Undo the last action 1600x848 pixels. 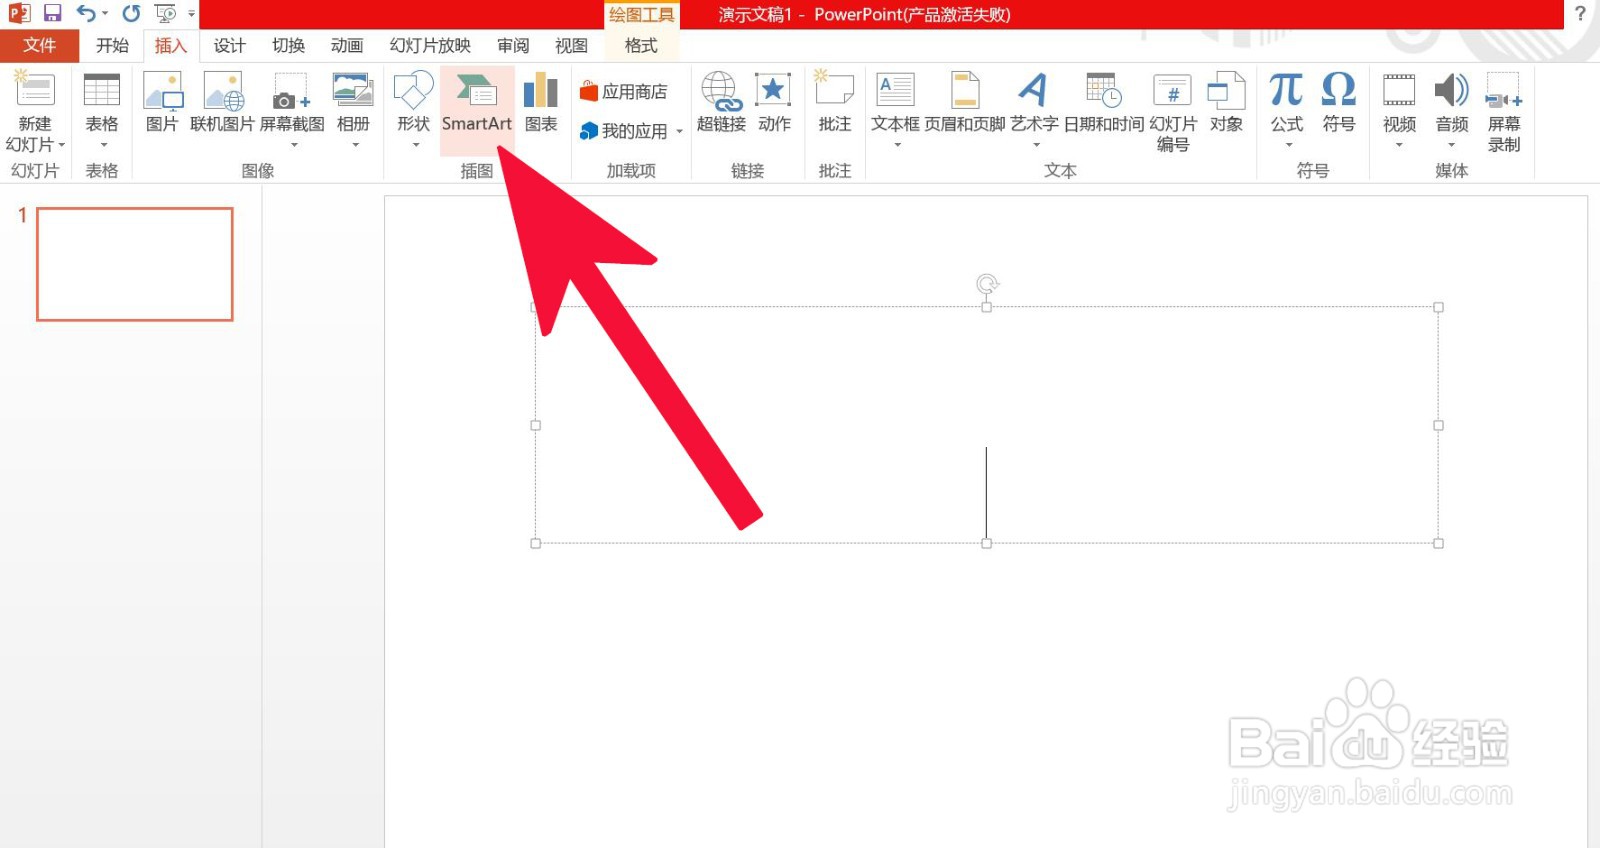(86, 13)
